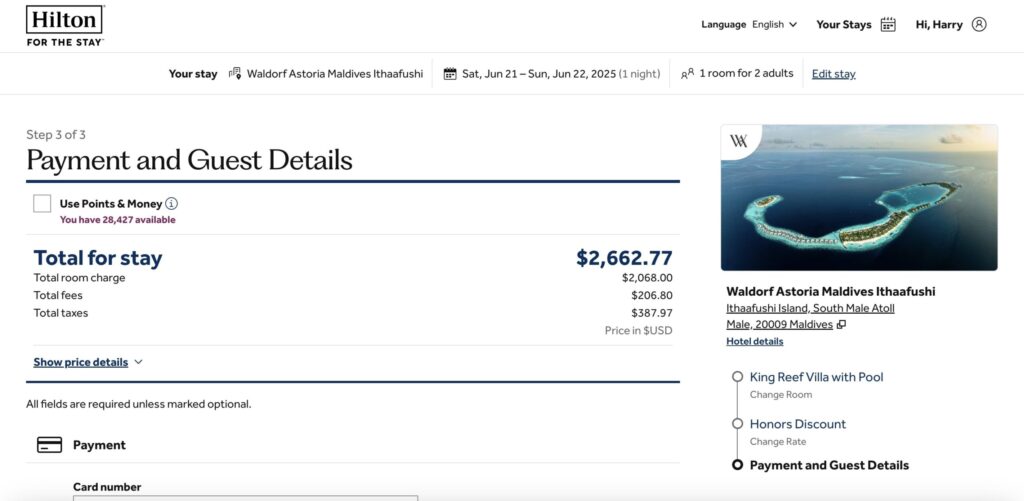Click the Edit stay link

click(833, 74)
